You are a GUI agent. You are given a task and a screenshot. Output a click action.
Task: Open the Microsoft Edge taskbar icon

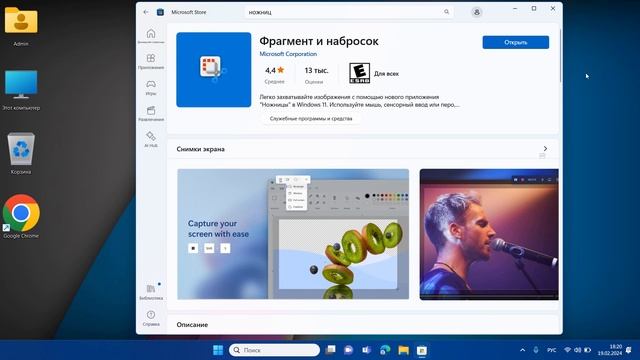coord(384,350)
